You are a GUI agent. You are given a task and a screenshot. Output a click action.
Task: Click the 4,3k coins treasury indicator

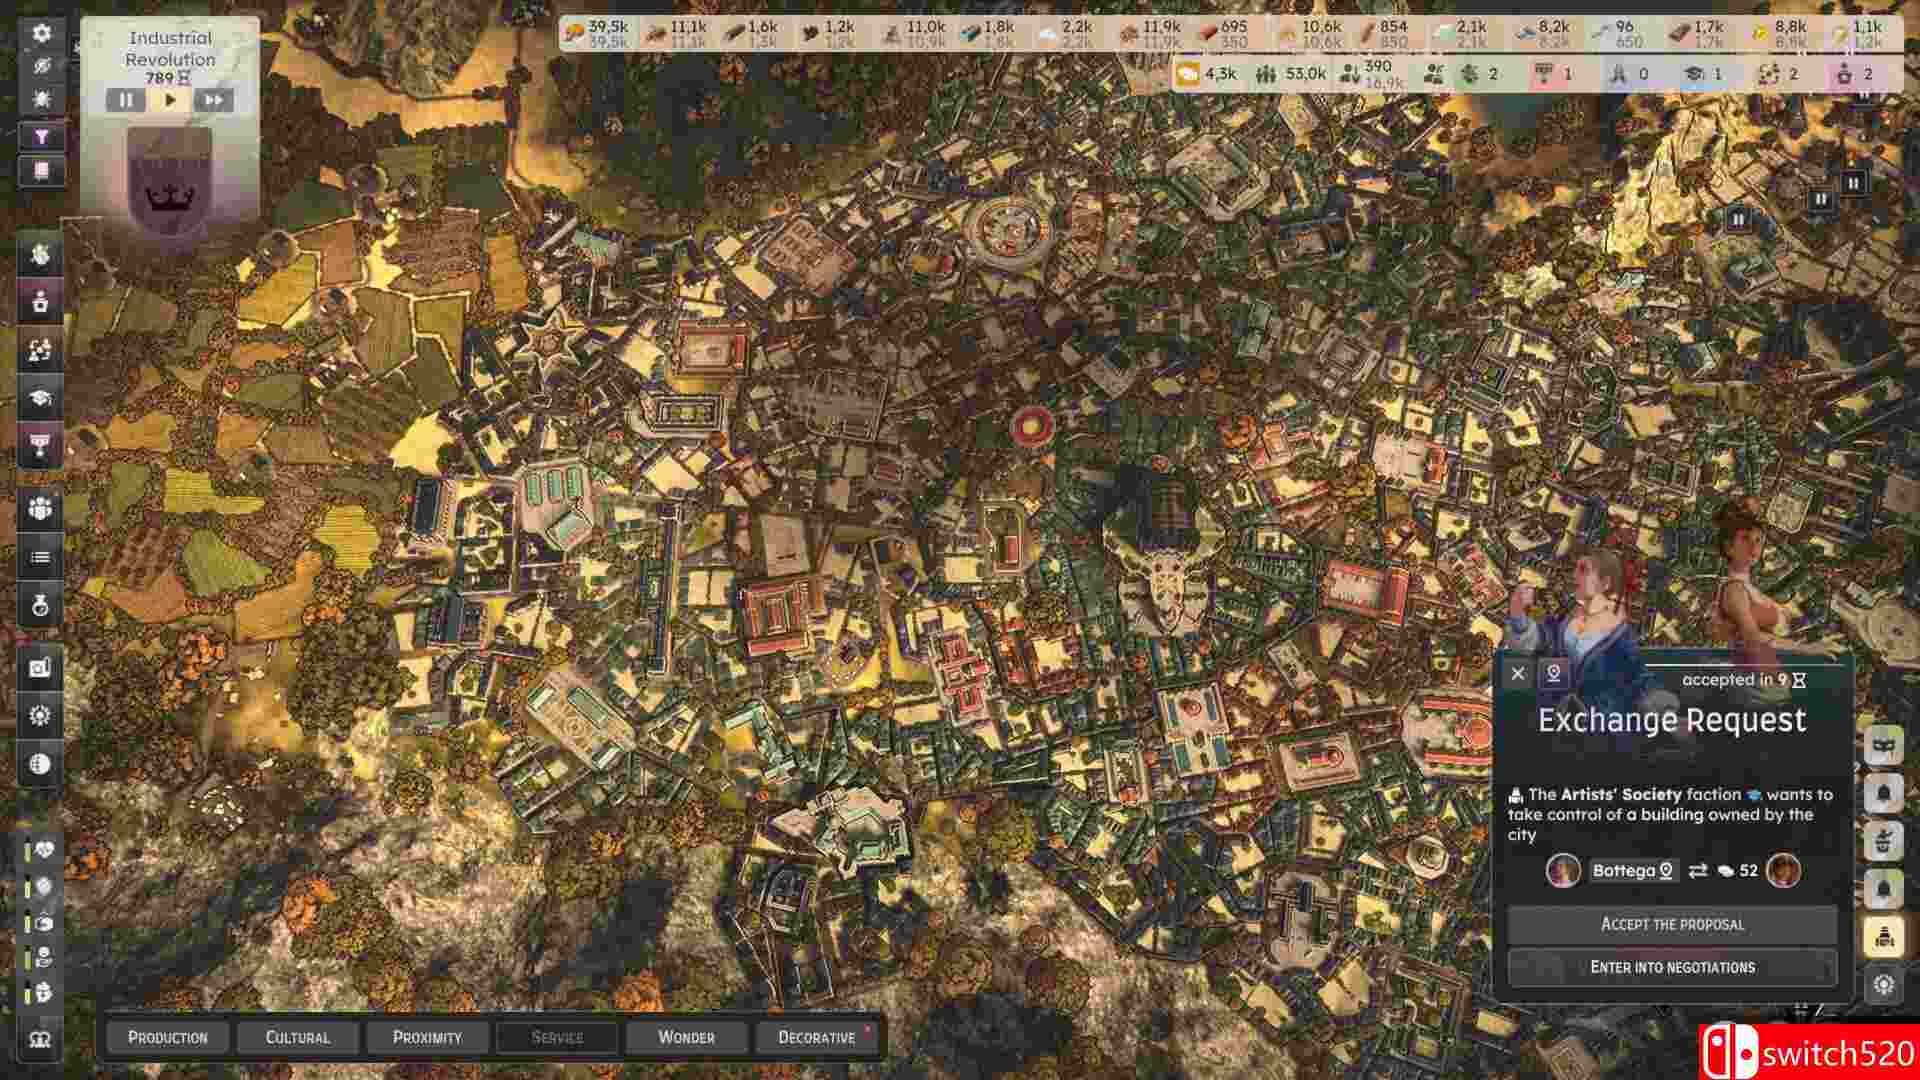coord(1207,74)
